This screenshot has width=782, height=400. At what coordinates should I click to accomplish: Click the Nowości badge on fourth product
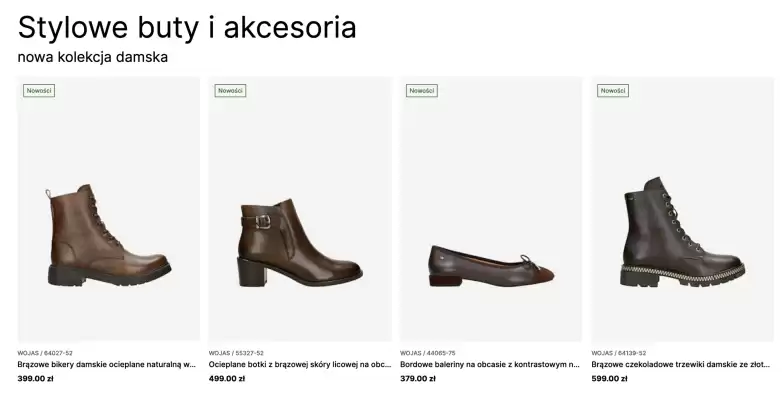tap(613, 91)
